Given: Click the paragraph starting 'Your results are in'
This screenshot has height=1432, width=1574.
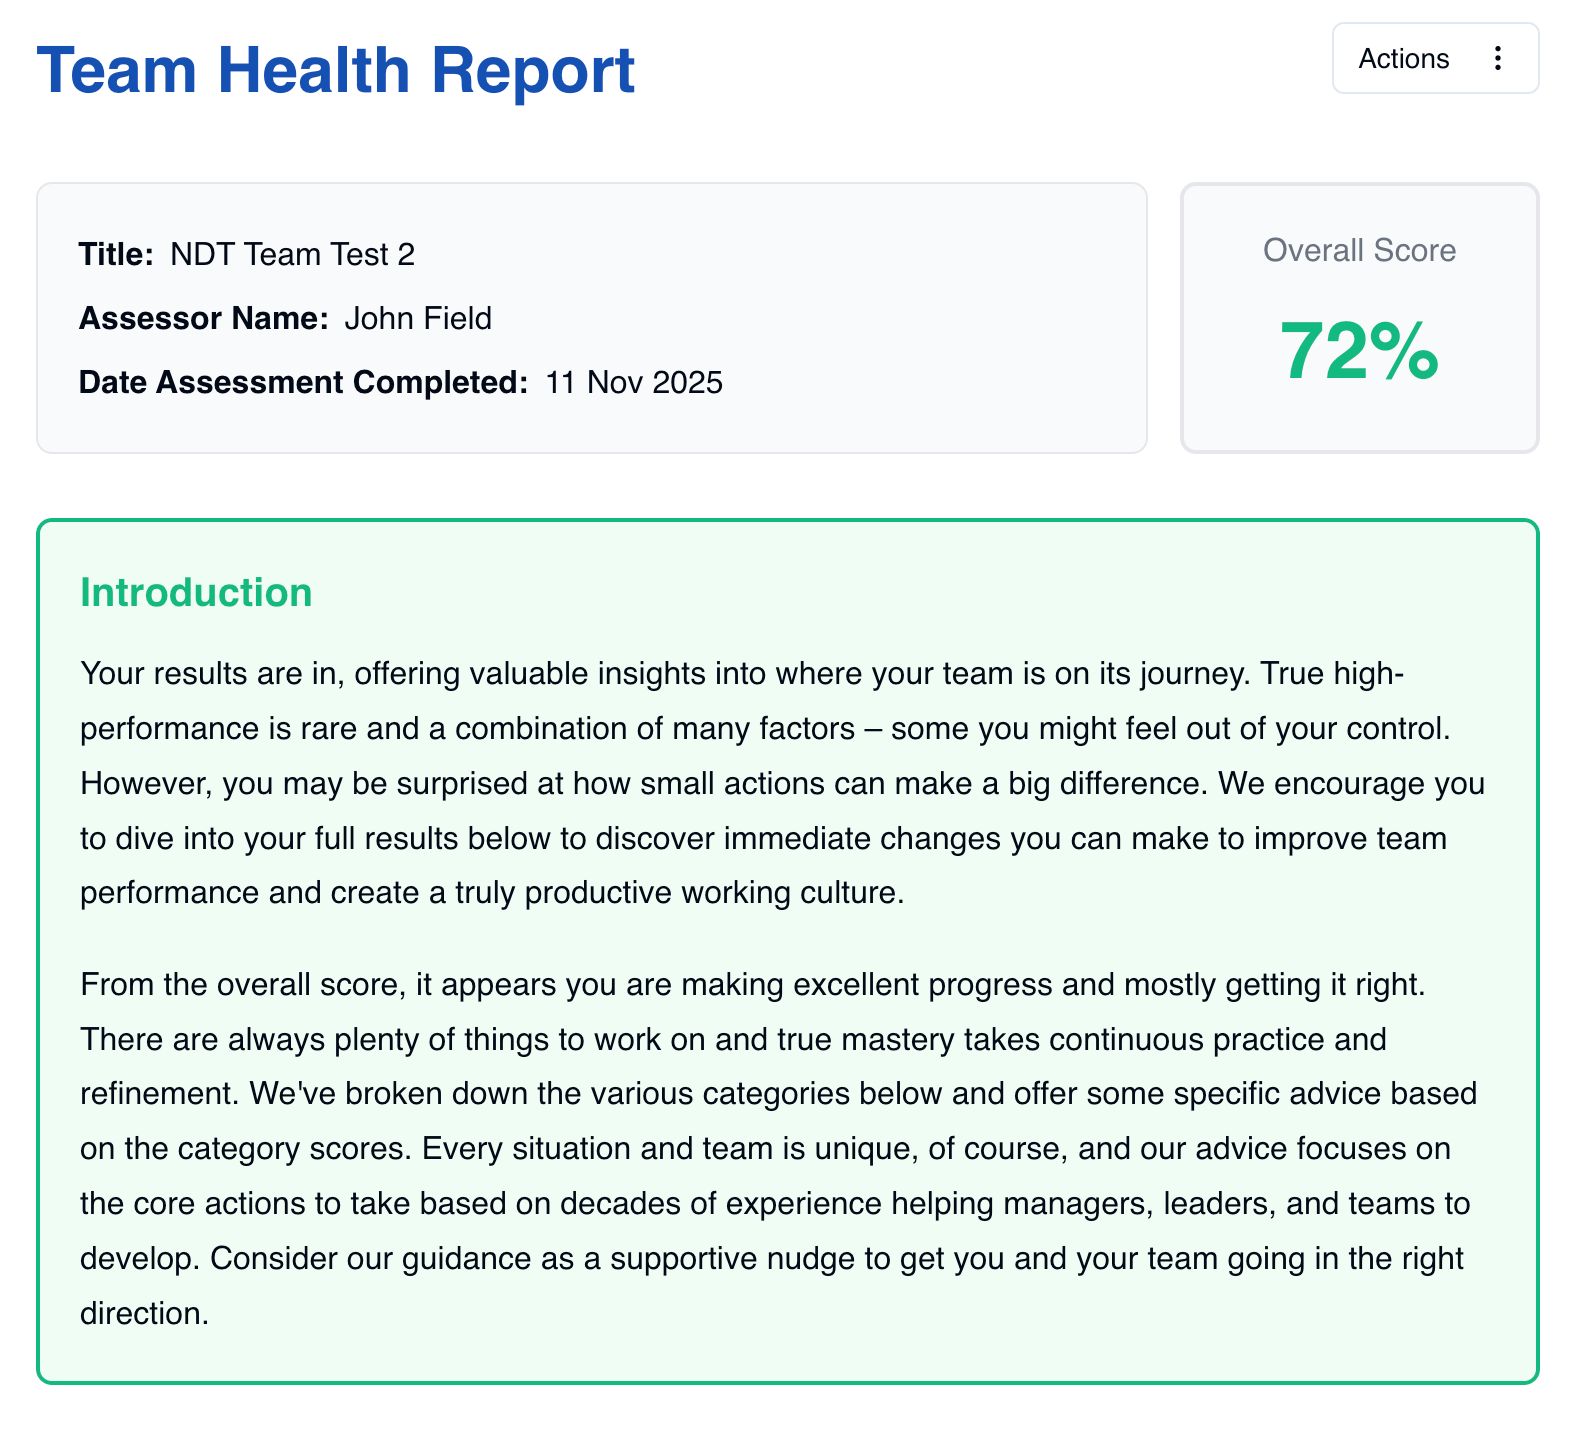Looking at the screenshot, I should [x=783, y=783].
